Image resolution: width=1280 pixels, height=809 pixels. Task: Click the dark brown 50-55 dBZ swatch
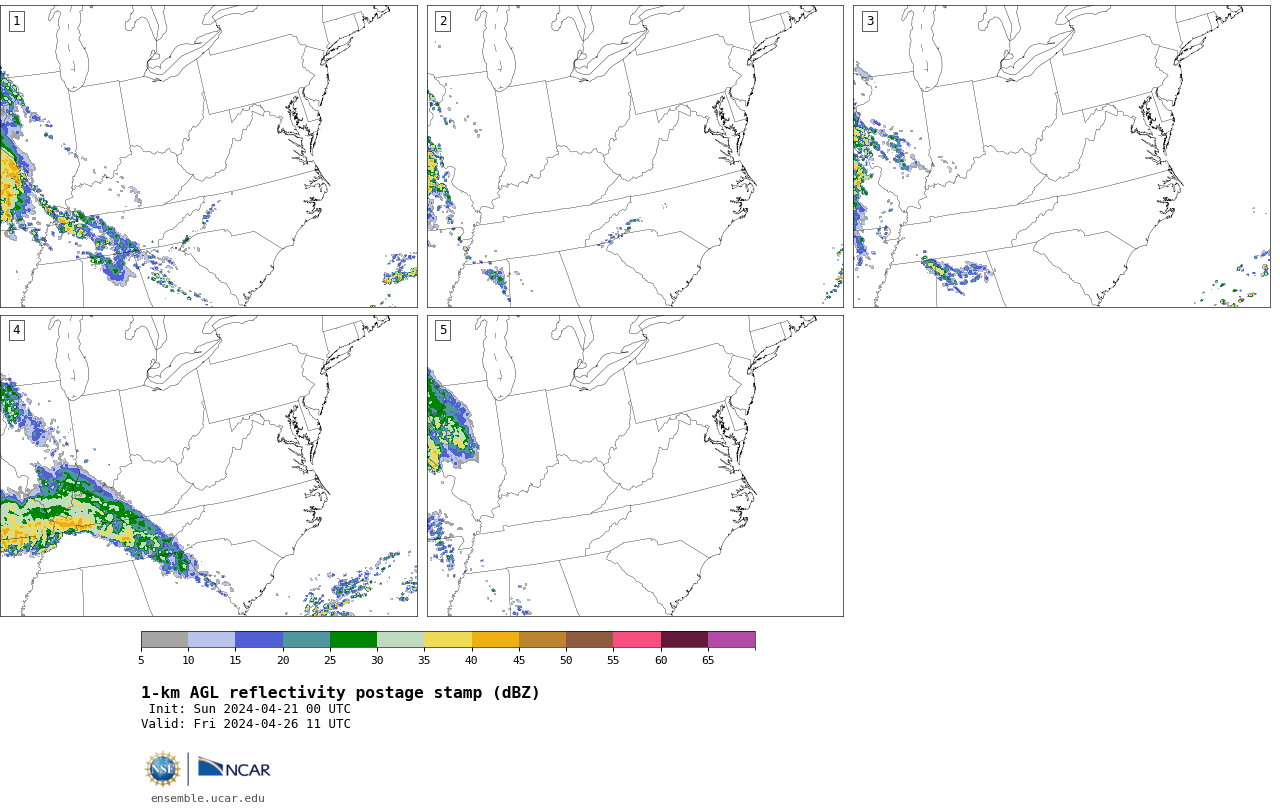click(589, 640)
